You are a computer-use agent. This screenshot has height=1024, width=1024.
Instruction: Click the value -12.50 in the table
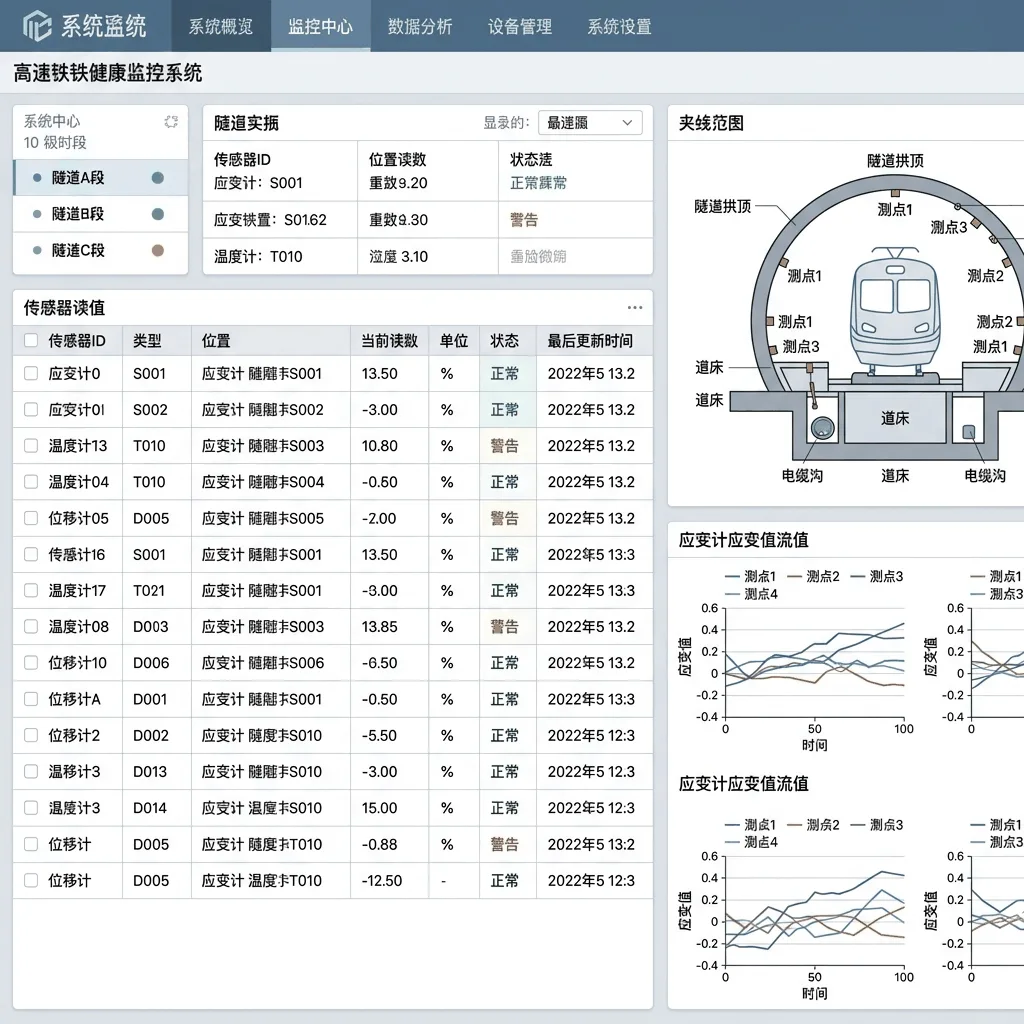tap(382, 880)
